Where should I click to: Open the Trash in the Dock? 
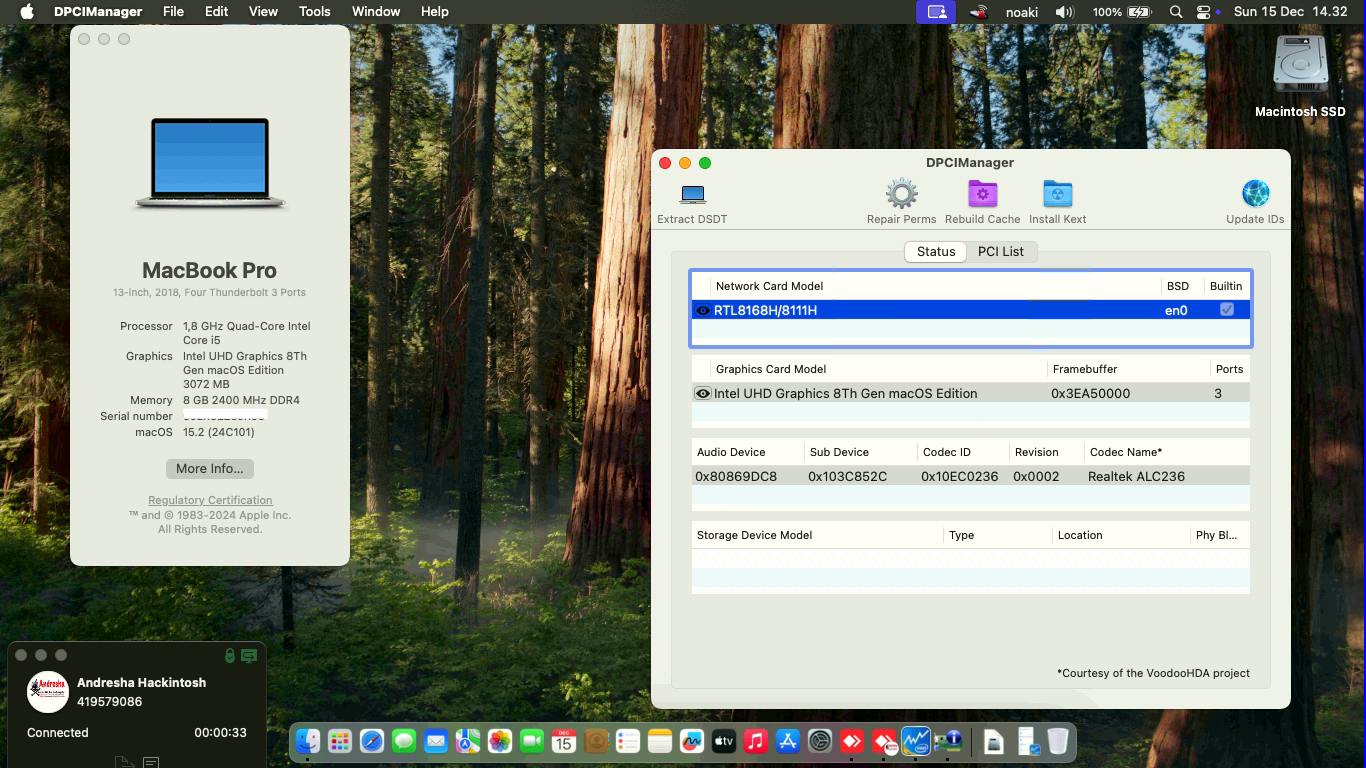point(1056,741)
